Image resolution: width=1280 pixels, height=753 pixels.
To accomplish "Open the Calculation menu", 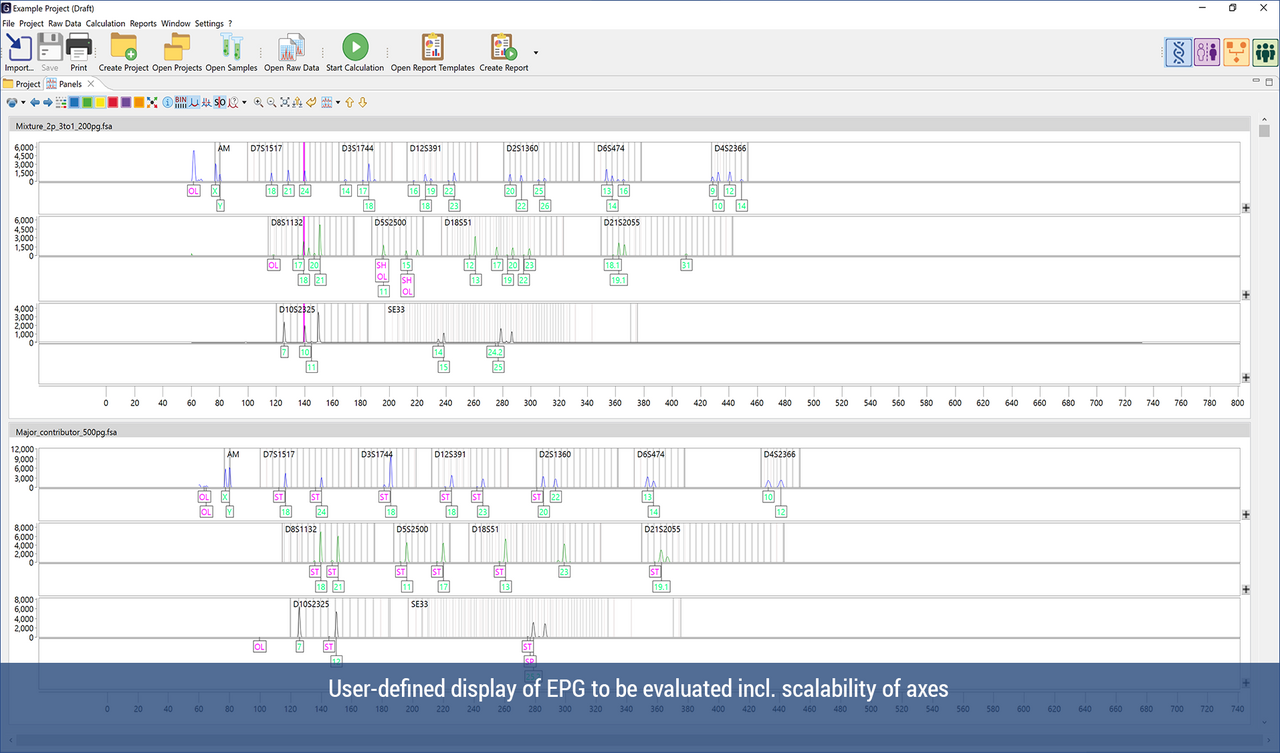I will coord(106,23).
